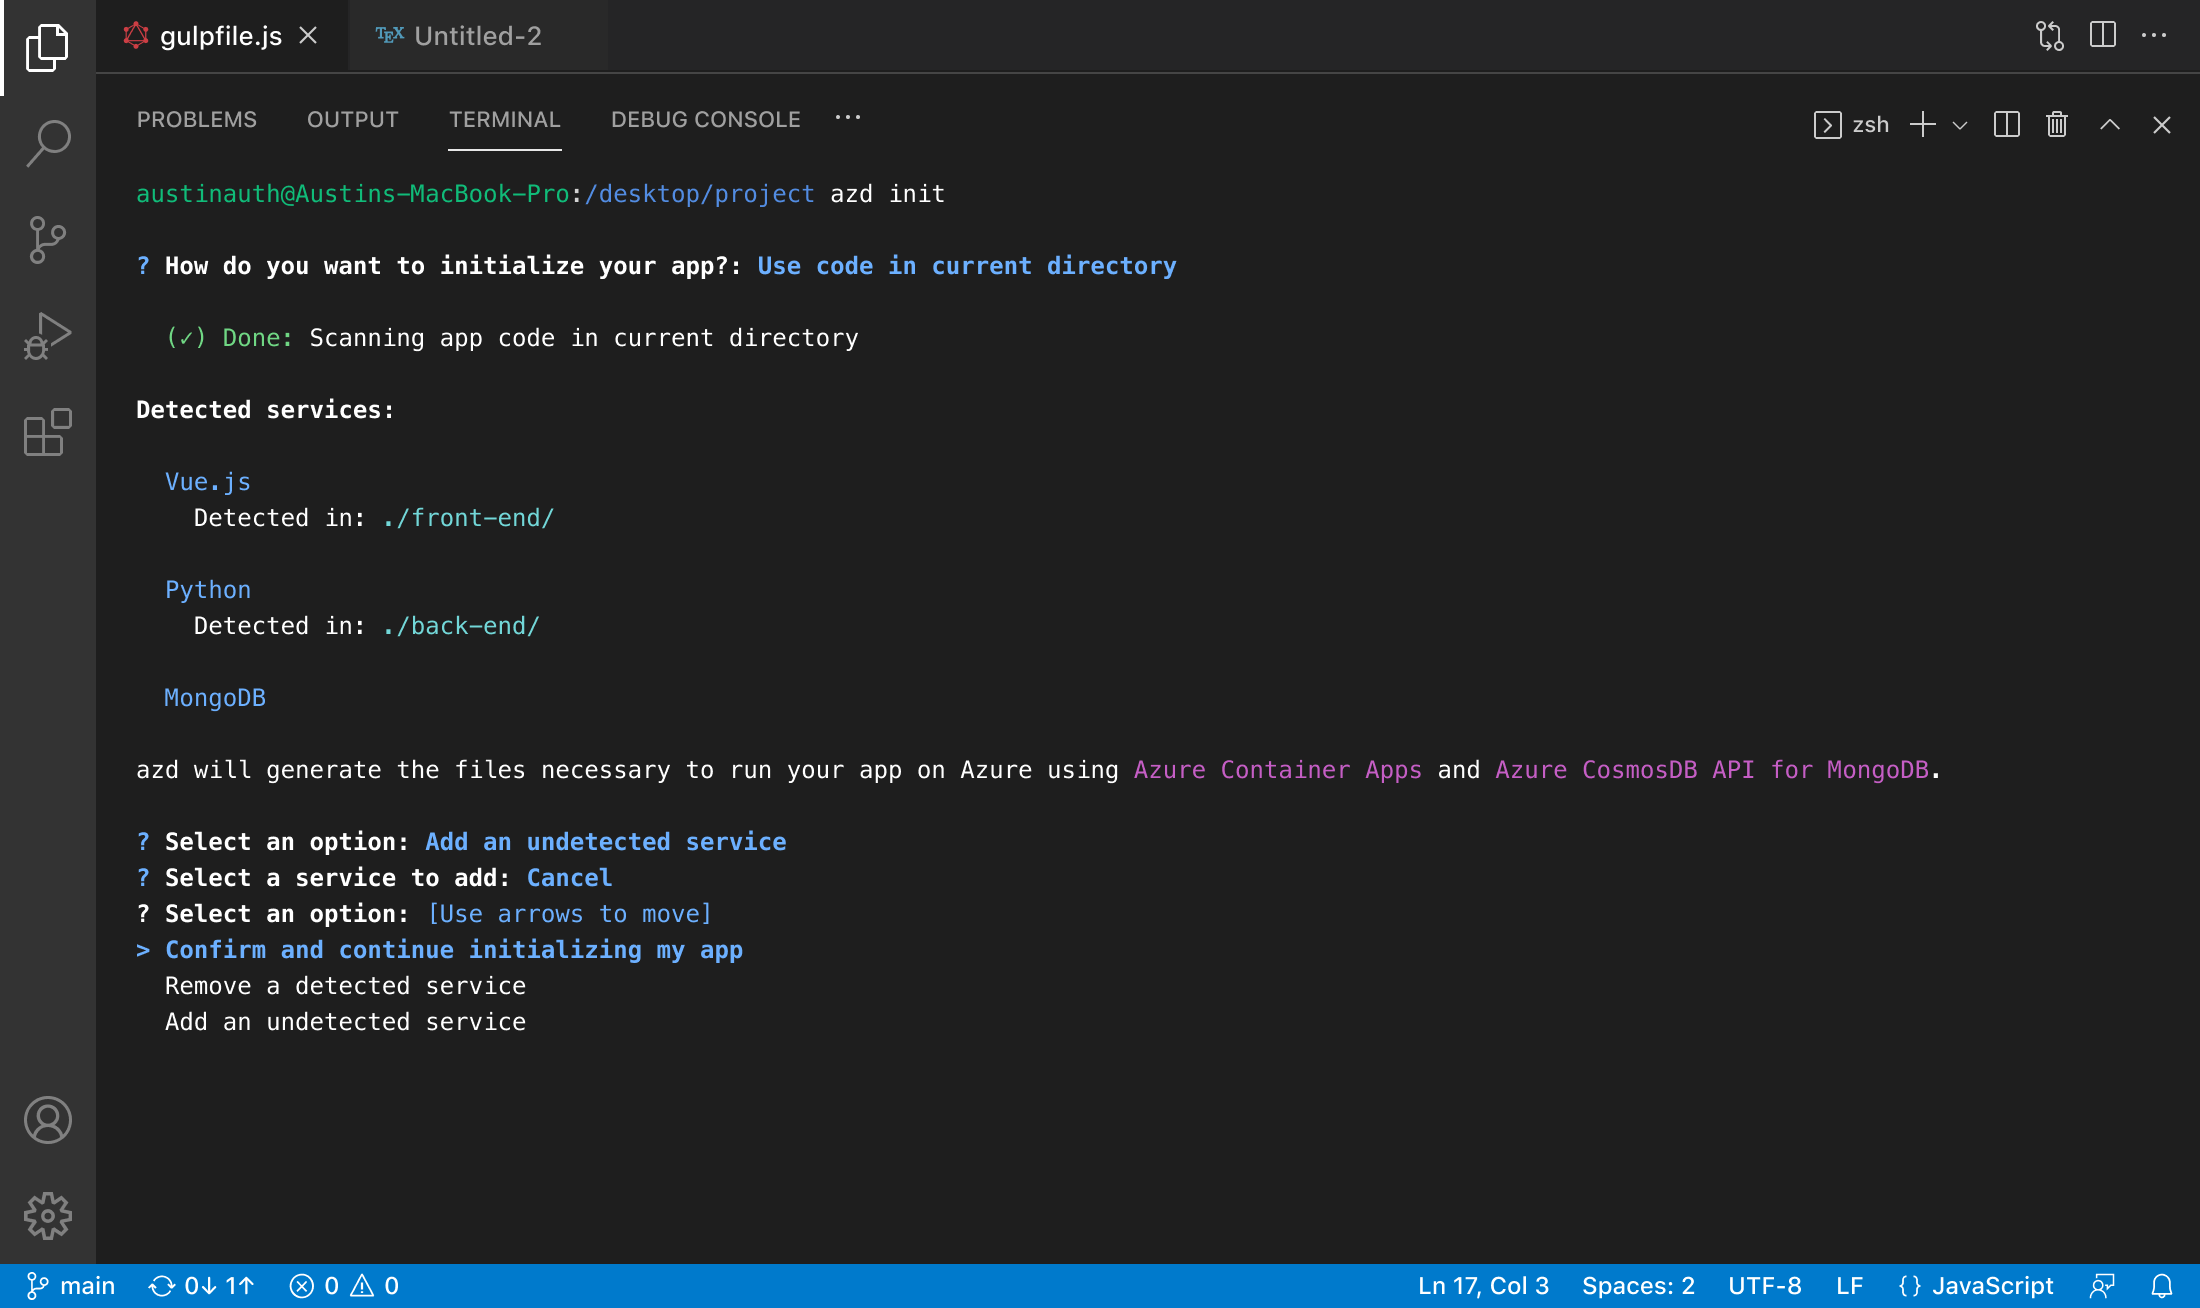This screenshot has height=1308, width=2200.
Task: Open the Run and Debug view
Action: (47, 335)
